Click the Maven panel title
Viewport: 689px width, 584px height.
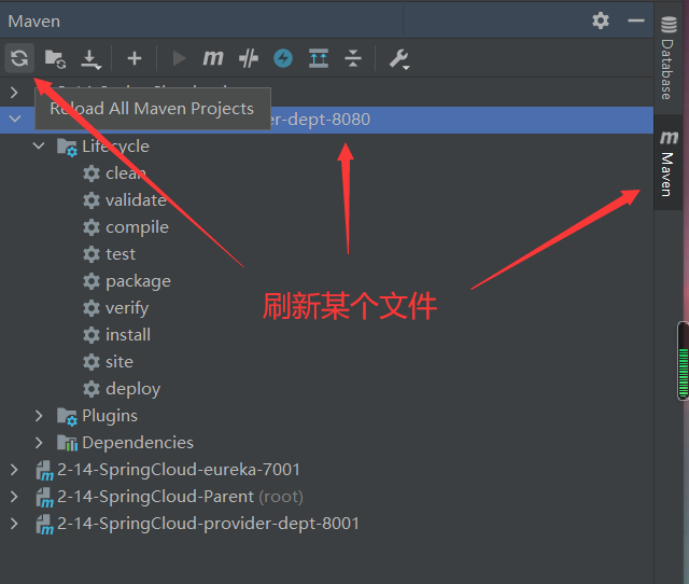click(34, 21)
